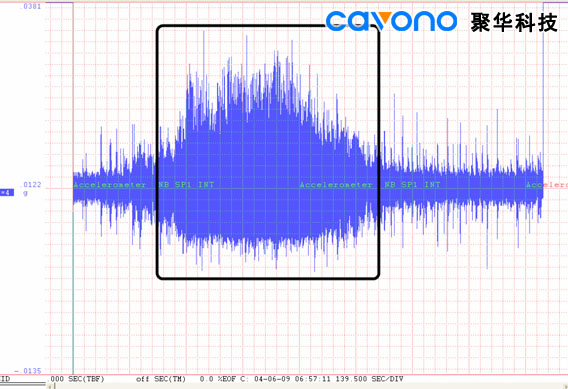Click the second NB SP1 INT label
The height and width of the screenshot is (389, 568).
tap(412, 185)
